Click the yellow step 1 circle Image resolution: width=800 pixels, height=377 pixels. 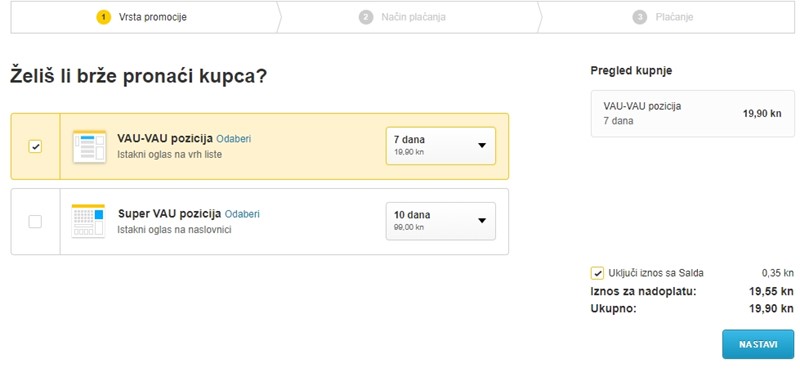point(104,17)
